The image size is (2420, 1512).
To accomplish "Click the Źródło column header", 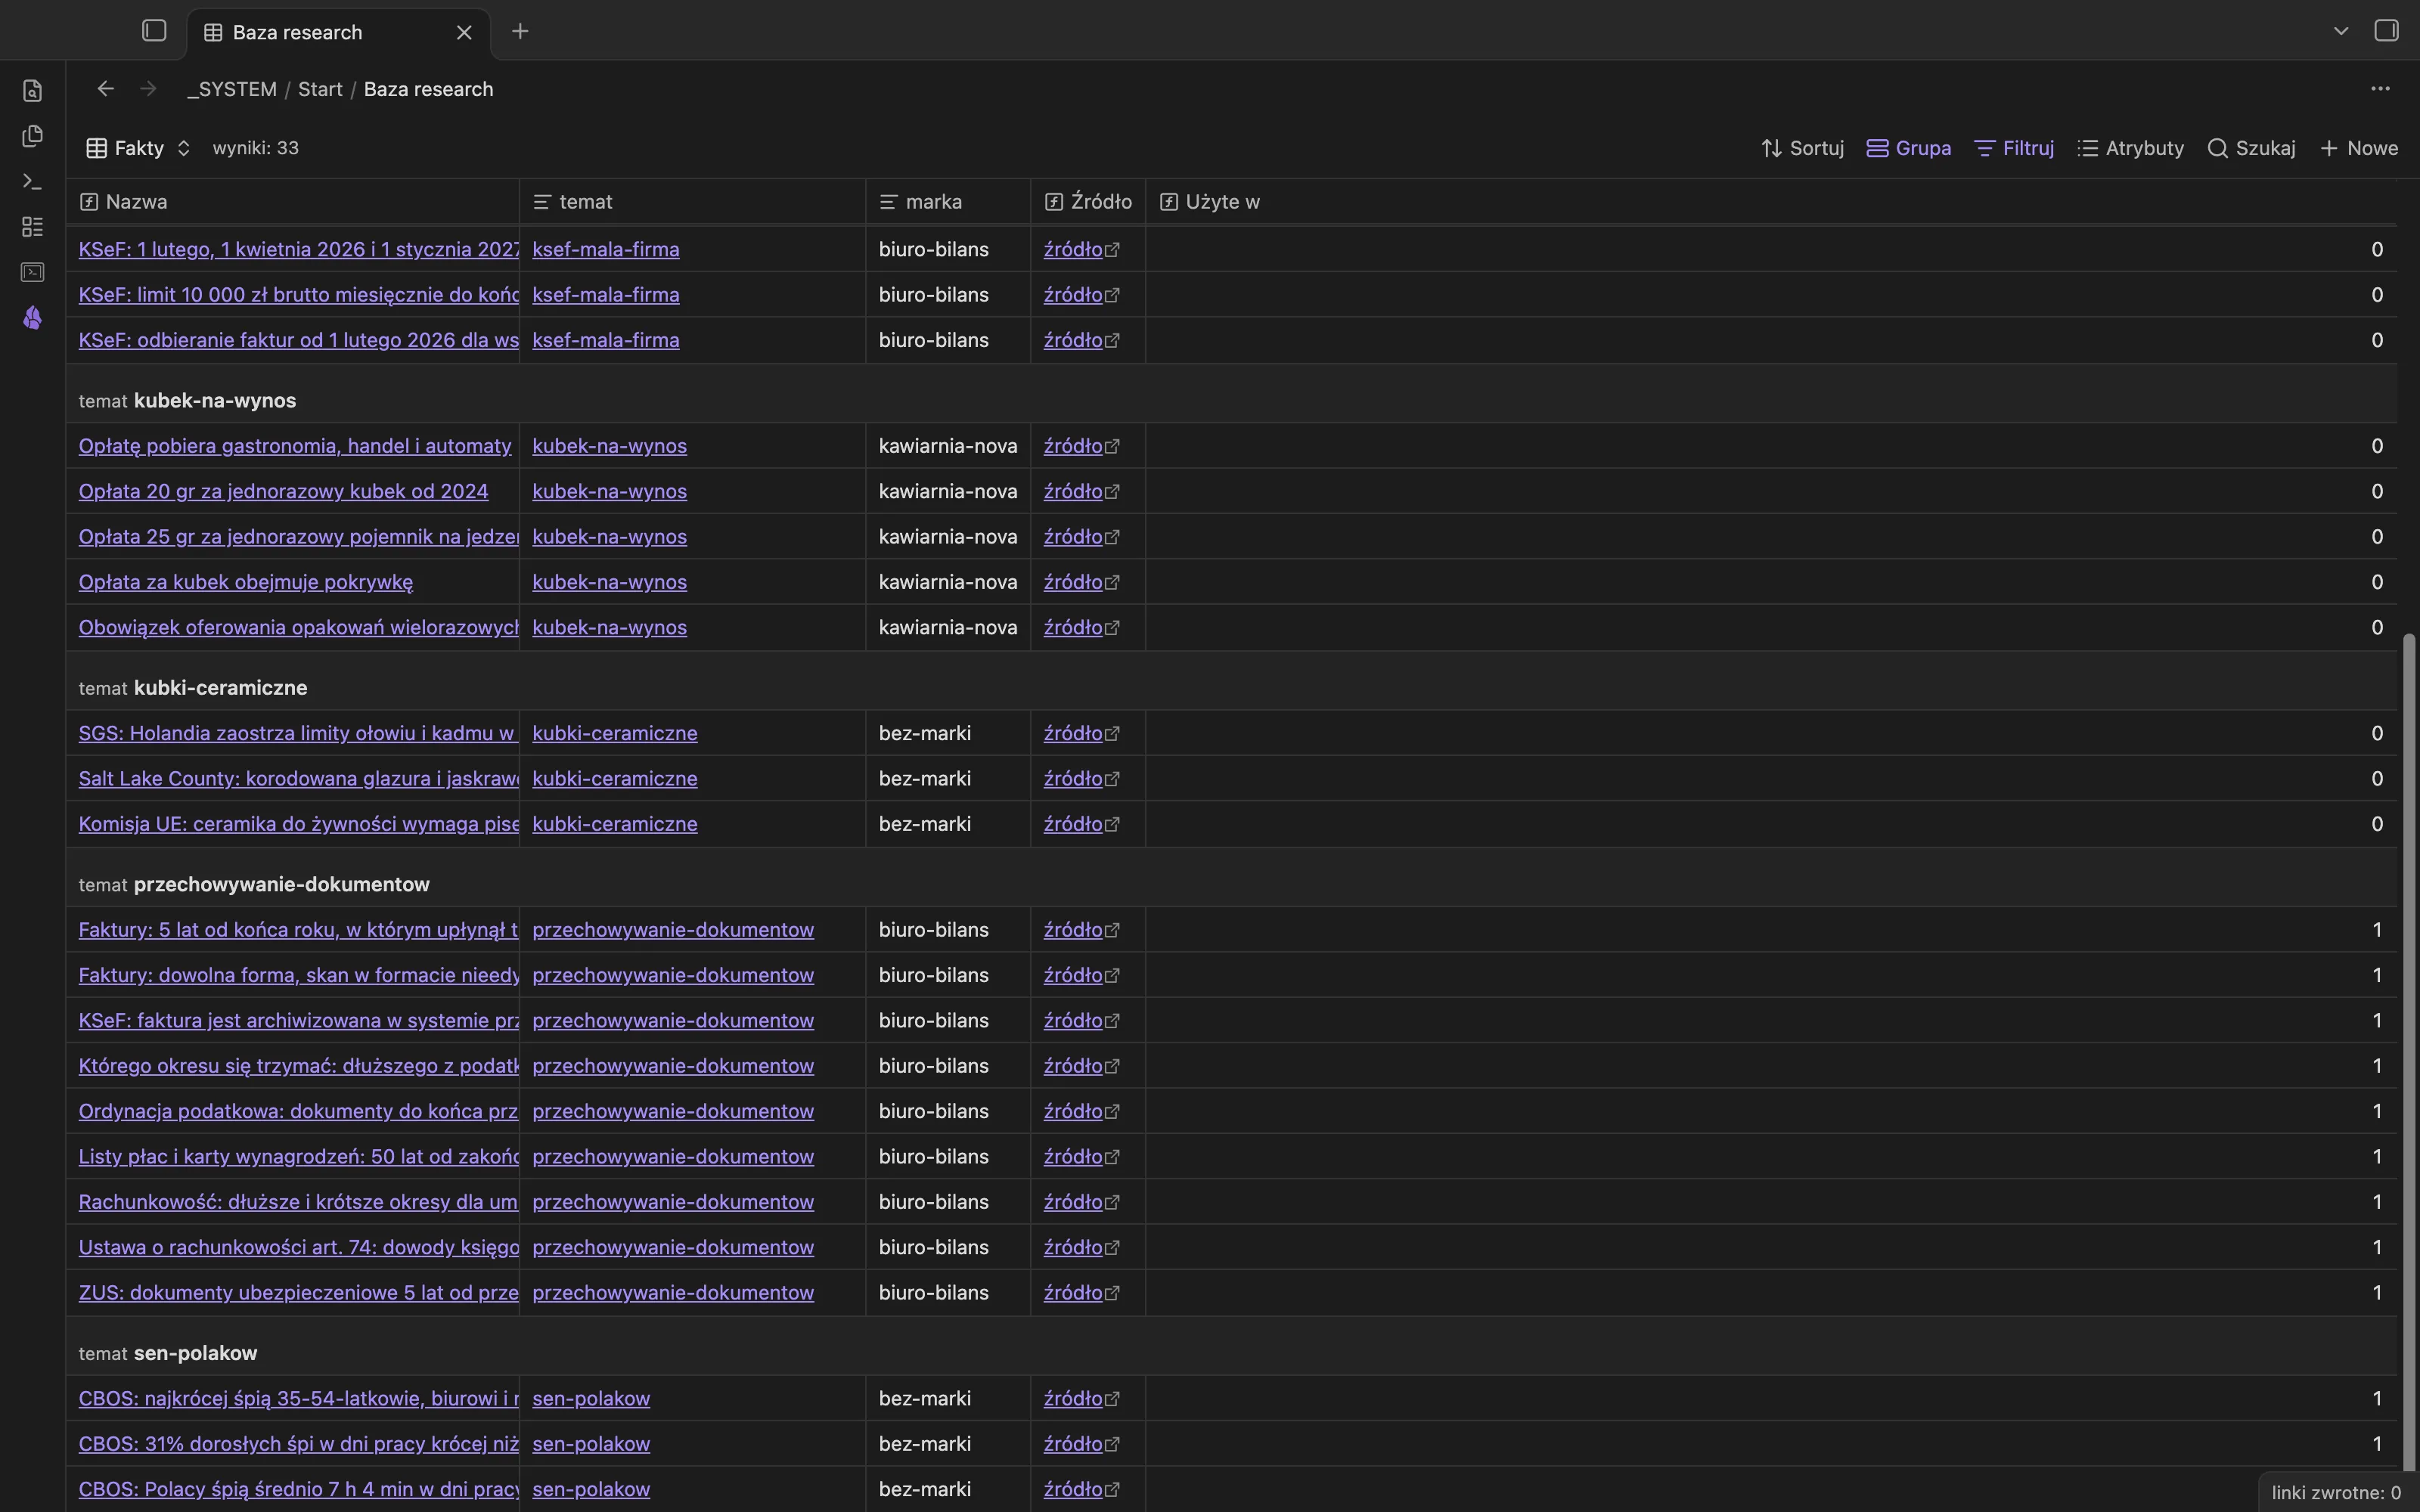I will point(1088,202).
